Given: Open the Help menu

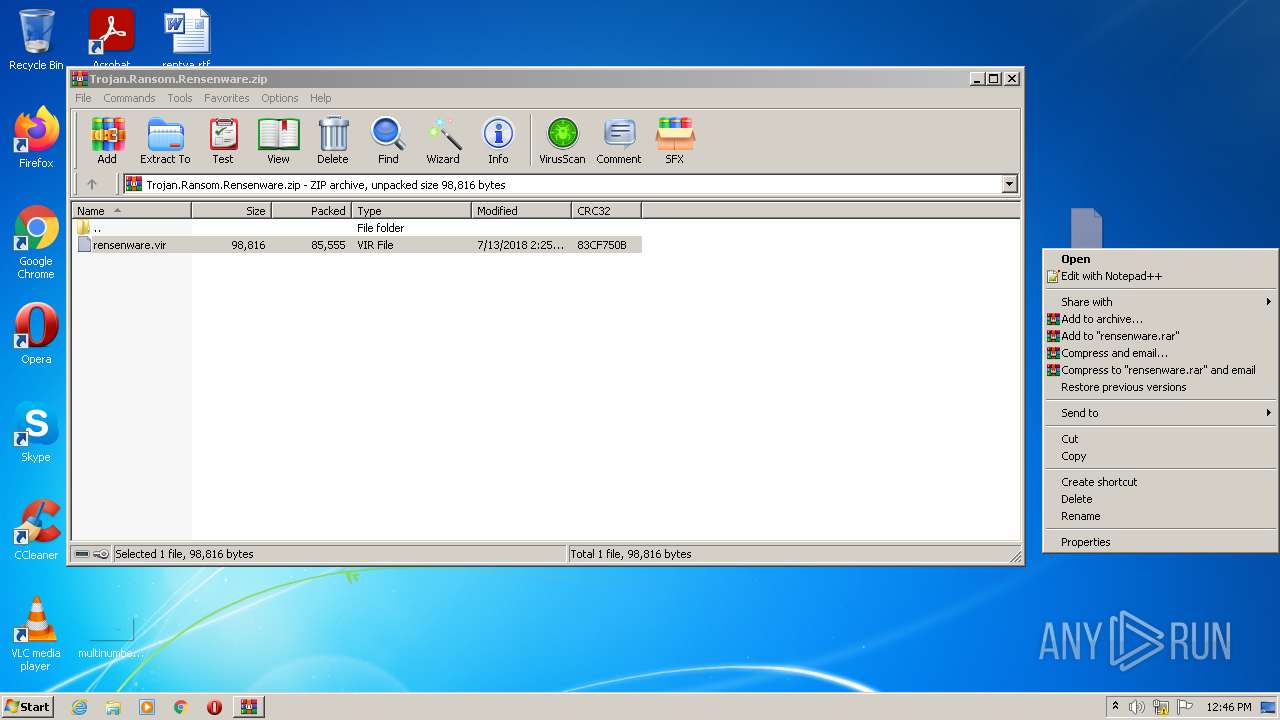Looking at the screenshot, I should [321, 98].
